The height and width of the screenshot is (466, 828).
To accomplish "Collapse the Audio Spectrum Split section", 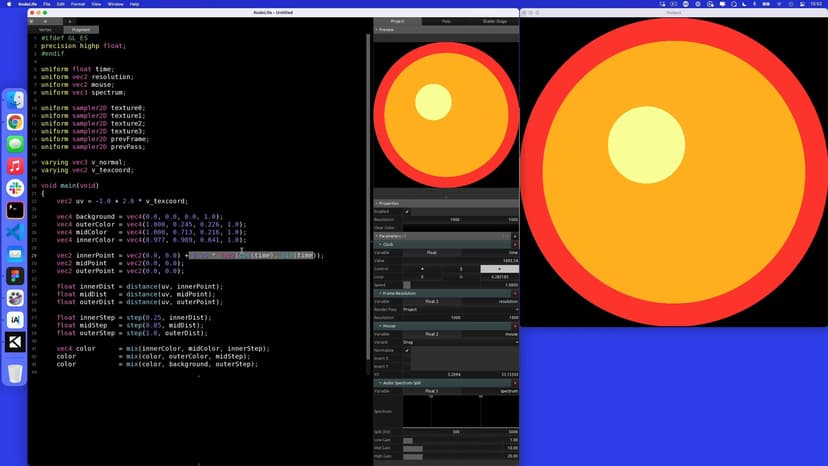I will (380, 383).
